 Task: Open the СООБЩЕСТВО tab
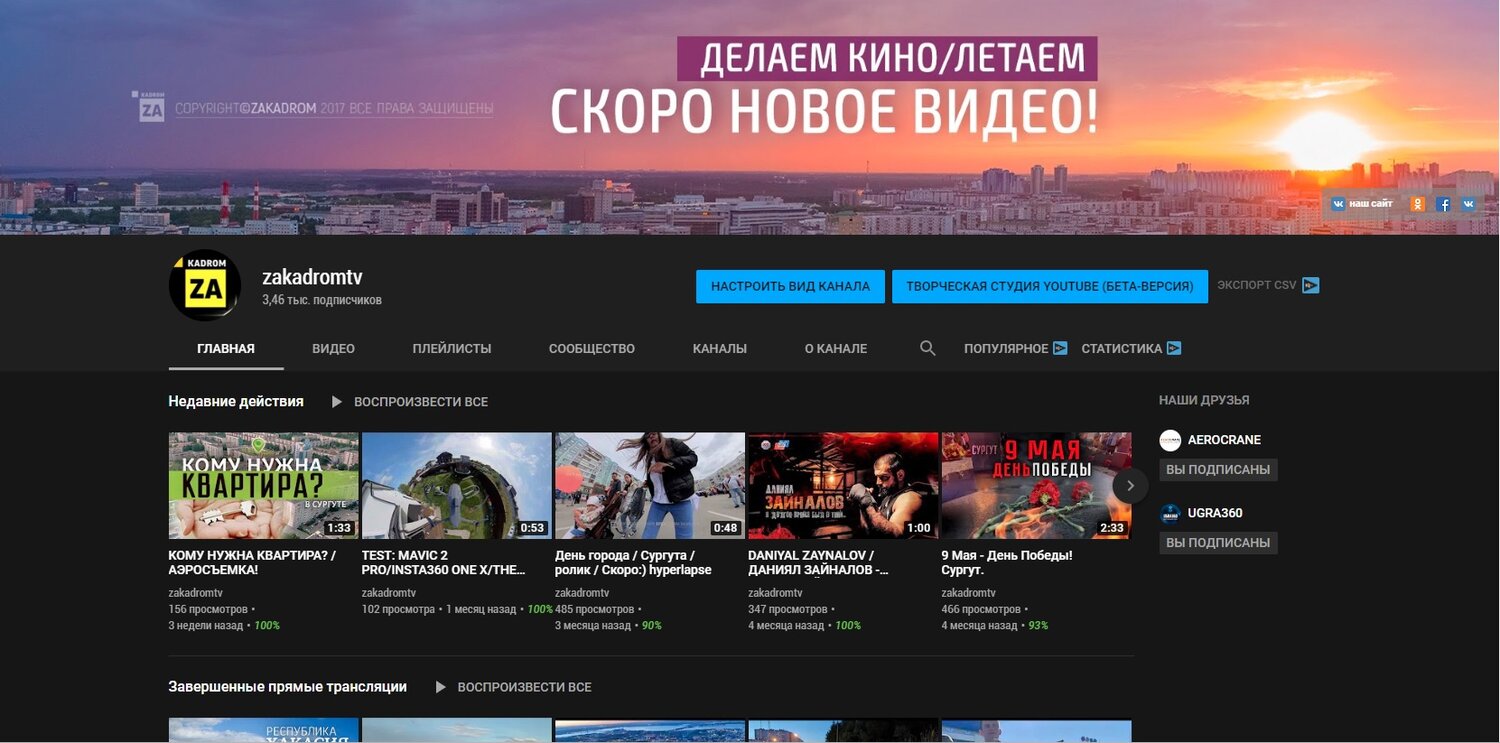pyautogui.click(x=592, y=349)
